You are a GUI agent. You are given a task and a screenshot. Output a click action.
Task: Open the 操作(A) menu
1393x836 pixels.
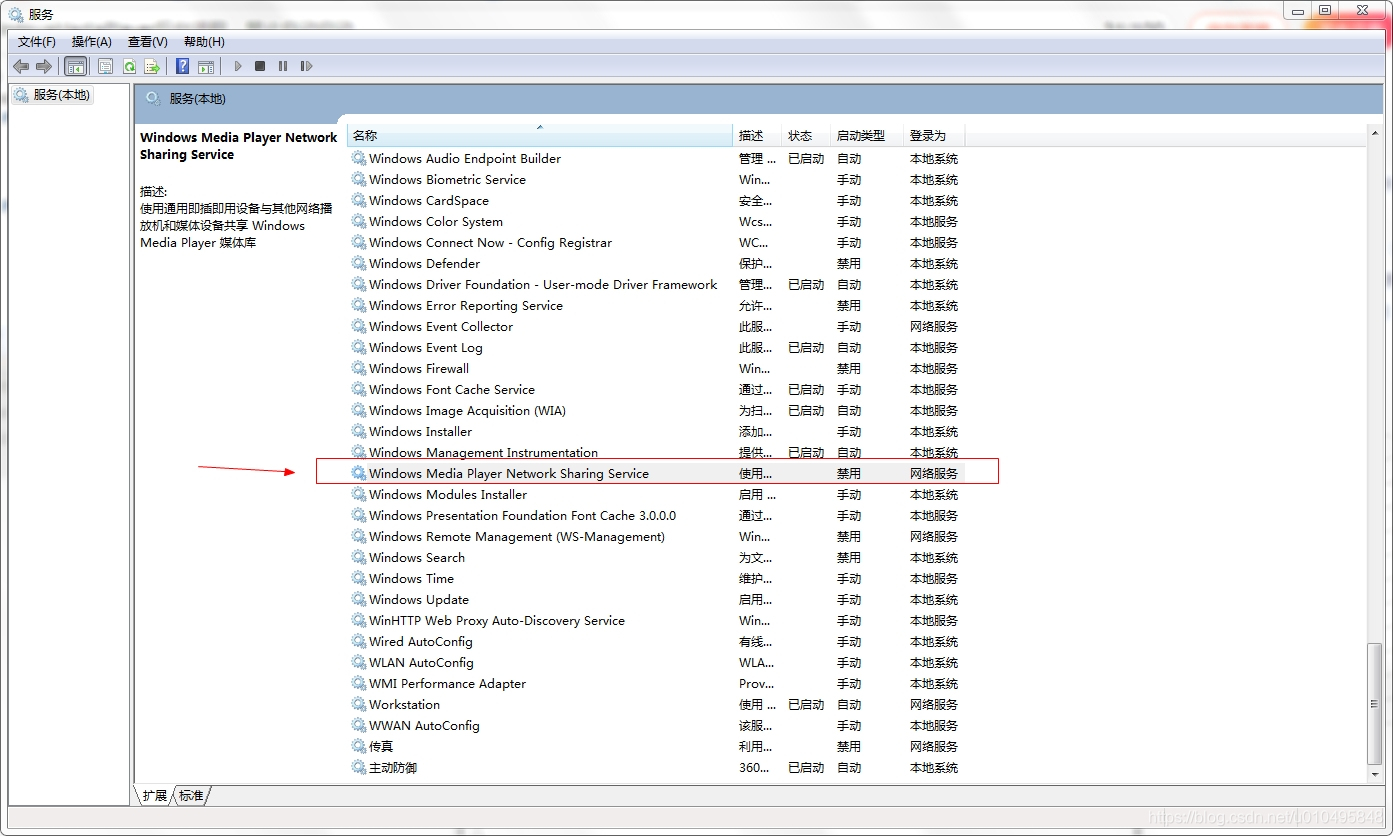tap(92, 41)
